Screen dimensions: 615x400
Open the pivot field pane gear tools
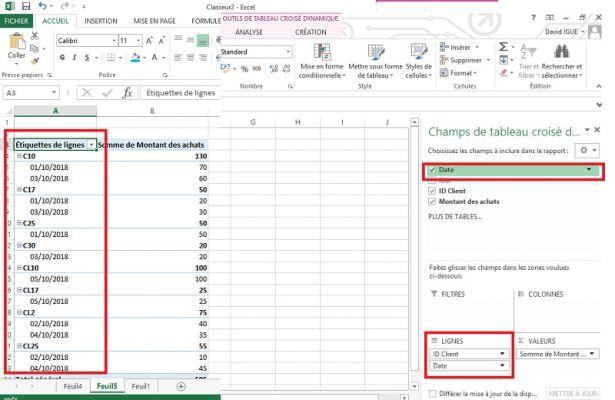point(586,151)
